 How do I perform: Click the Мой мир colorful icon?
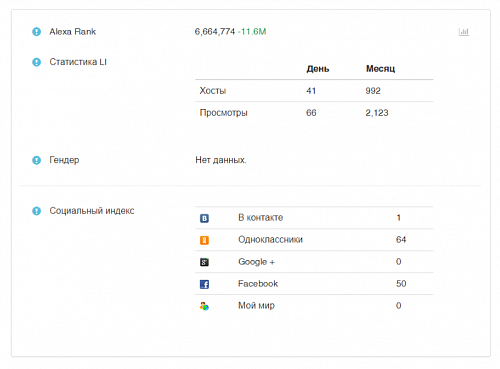coord(204,306)
